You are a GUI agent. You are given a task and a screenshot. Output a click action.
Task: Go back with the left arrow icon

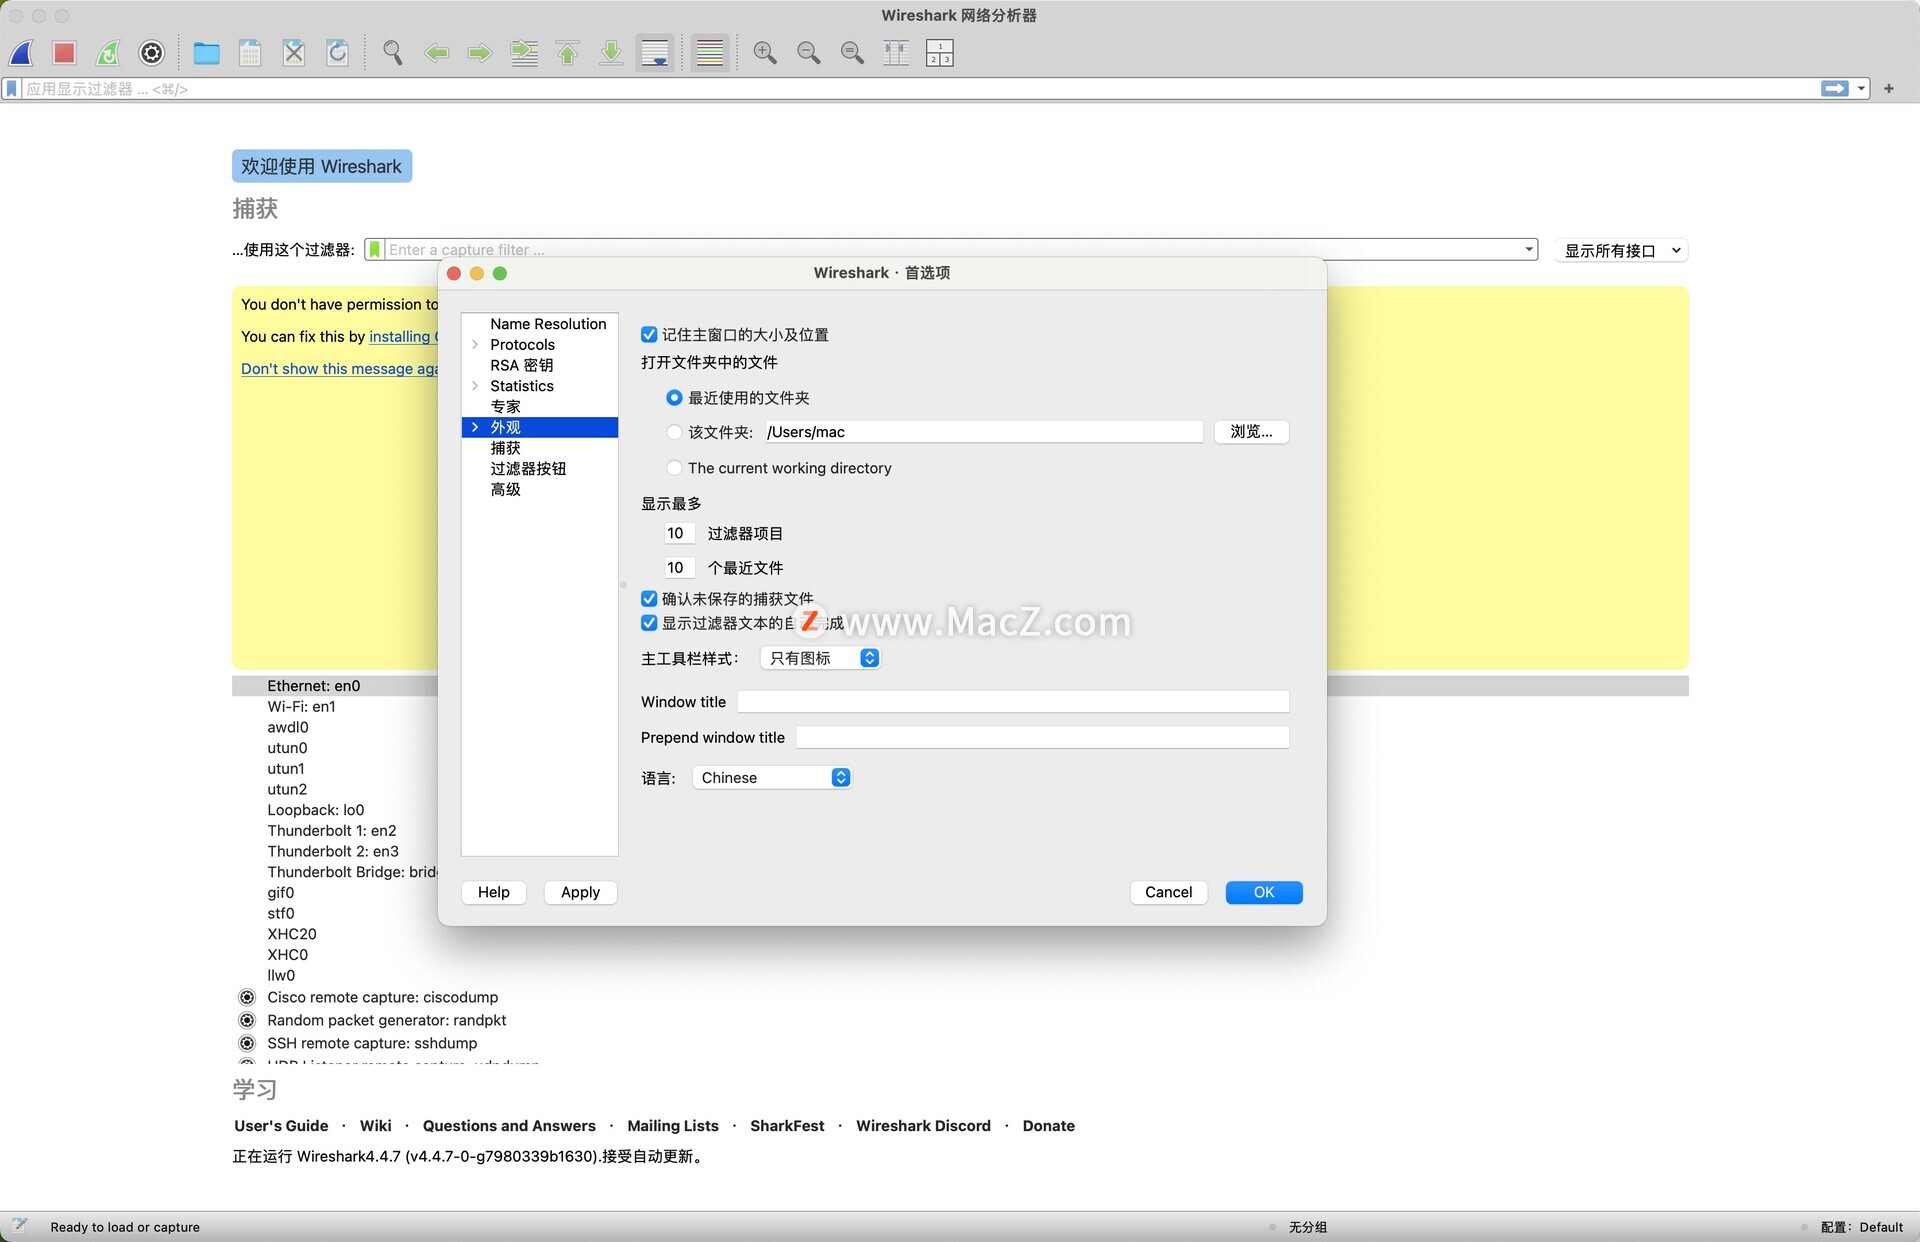[x=437, y=53]
